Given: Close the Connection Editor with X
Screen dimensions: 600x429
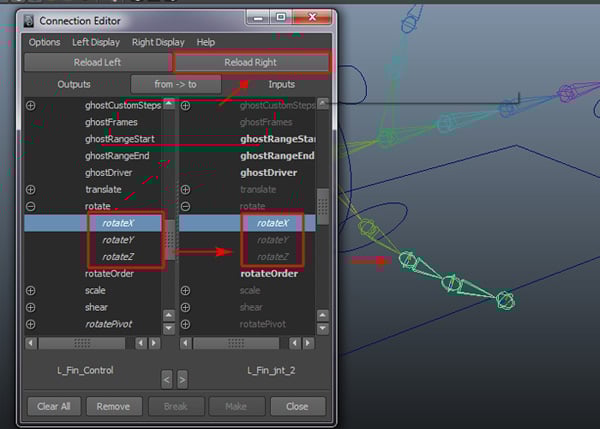Looking at the screenshot, I should (x=312, y=18).
